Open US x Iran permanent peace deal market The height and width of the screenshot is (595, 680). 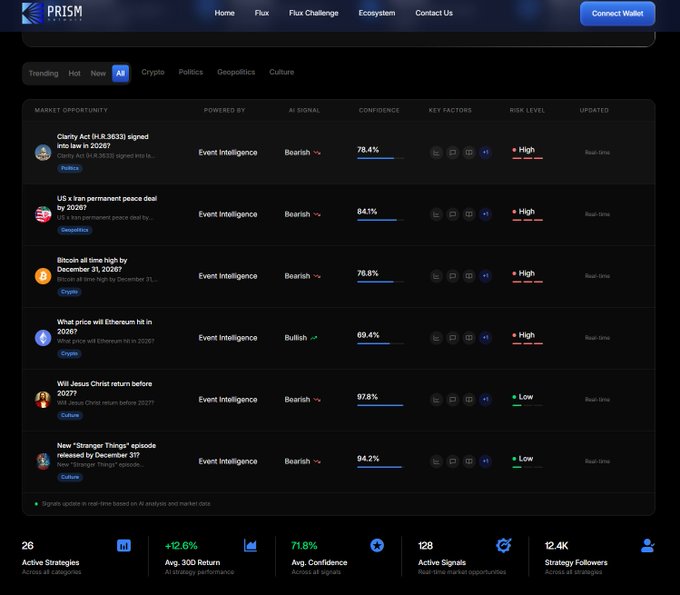click(107, 203)
